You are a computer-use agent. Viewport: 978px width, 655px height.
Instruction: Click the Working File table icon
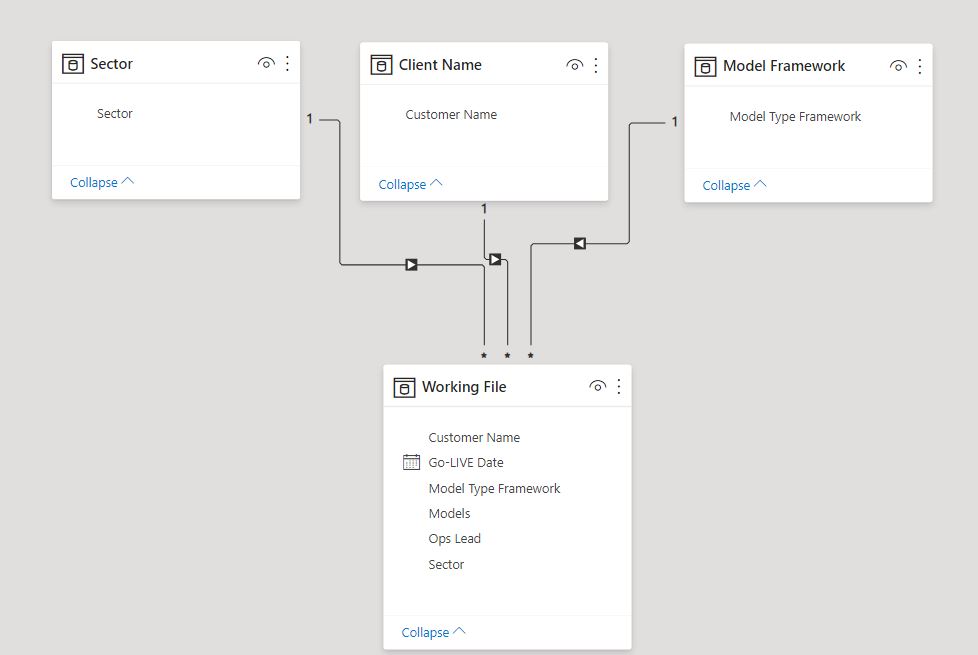click(x=404, y=387)
